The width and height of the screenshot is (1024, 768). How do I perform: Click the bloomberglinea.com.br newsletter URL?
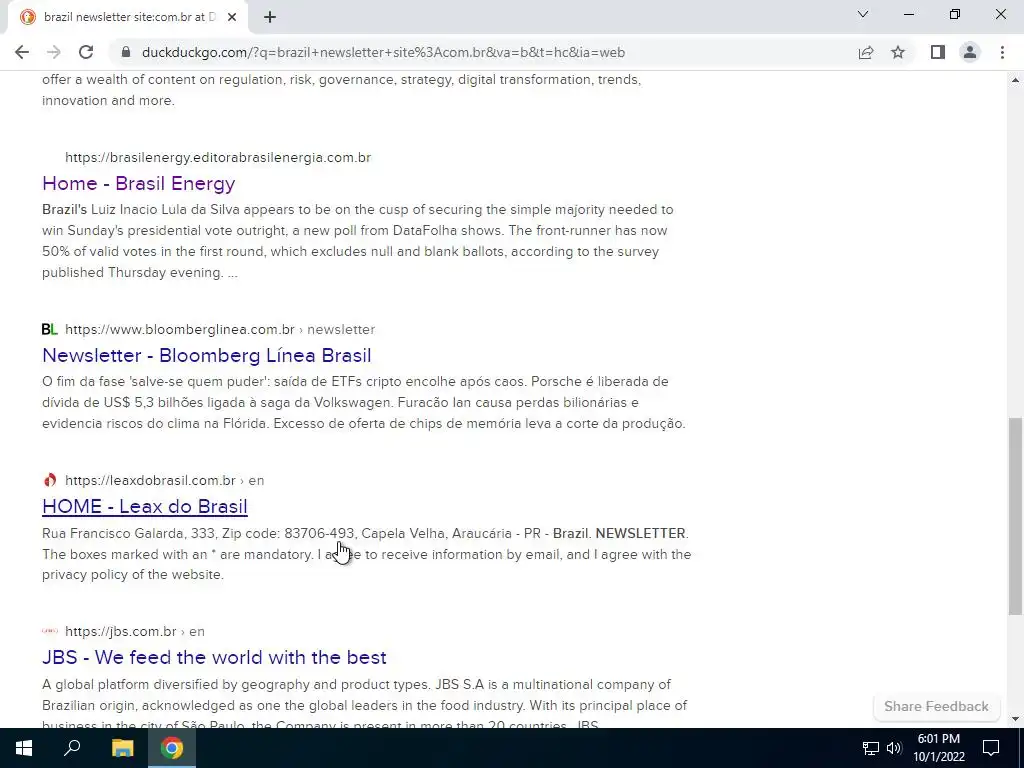point(220,329)
